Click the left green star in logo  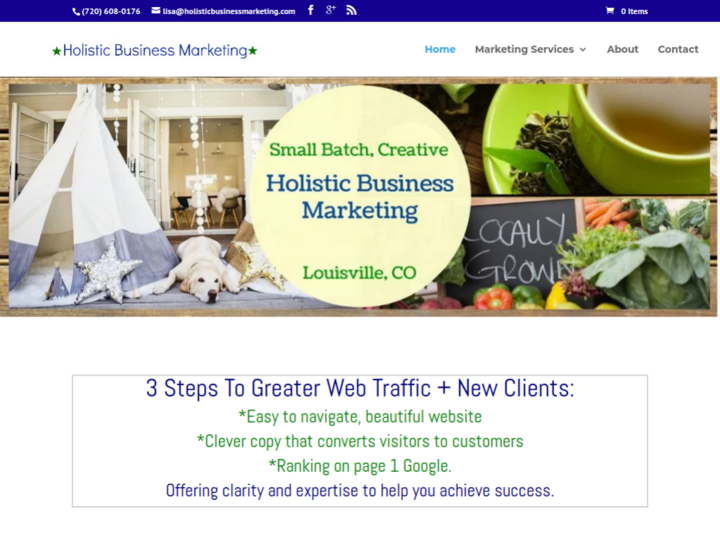[57, 51]
